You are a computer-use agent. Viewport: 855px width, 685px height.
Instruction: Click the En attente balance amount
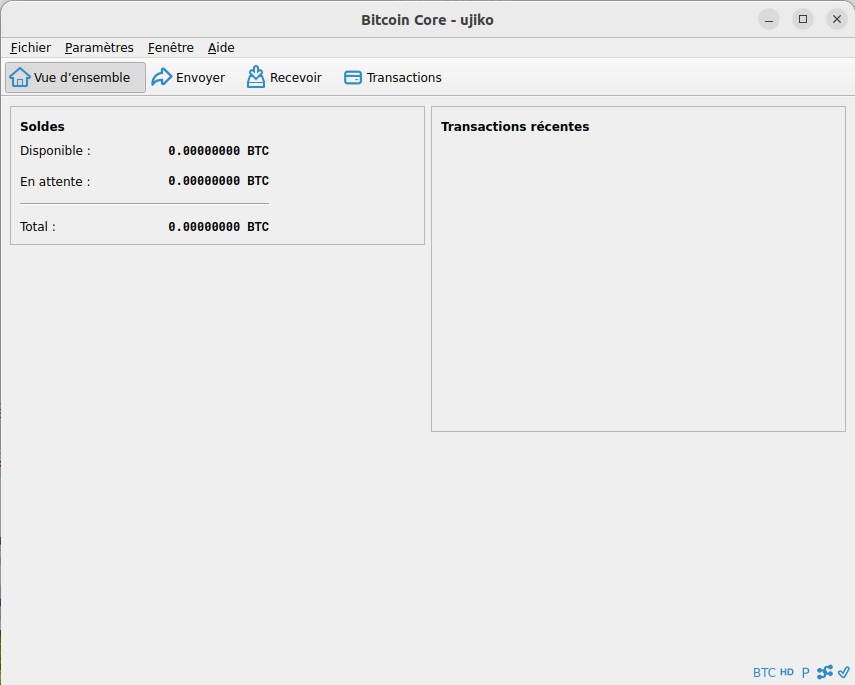point(219,181)
